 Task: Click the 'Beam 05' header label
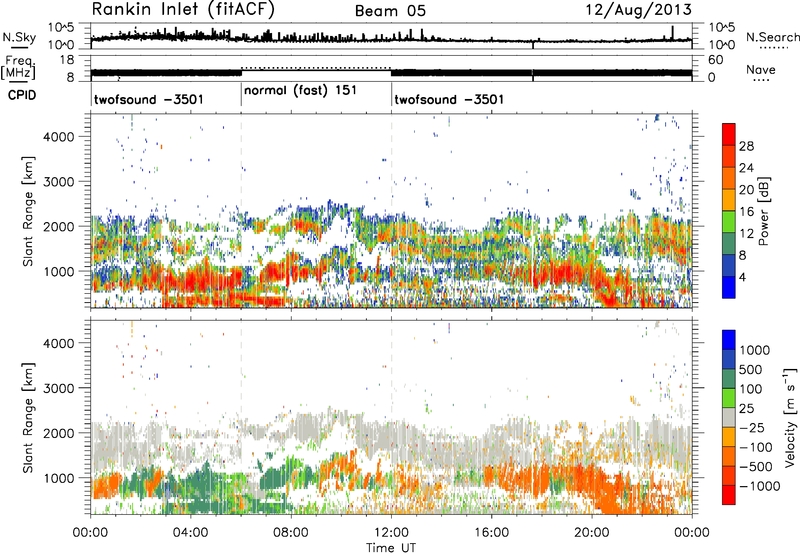click(390, 11)
